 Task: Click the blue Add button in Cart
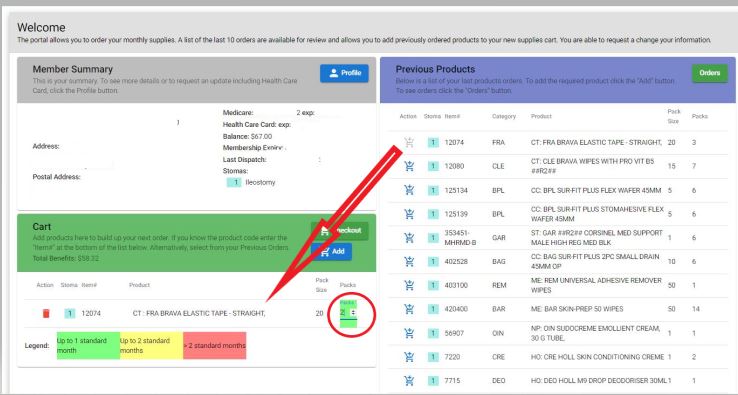(331, 251)
